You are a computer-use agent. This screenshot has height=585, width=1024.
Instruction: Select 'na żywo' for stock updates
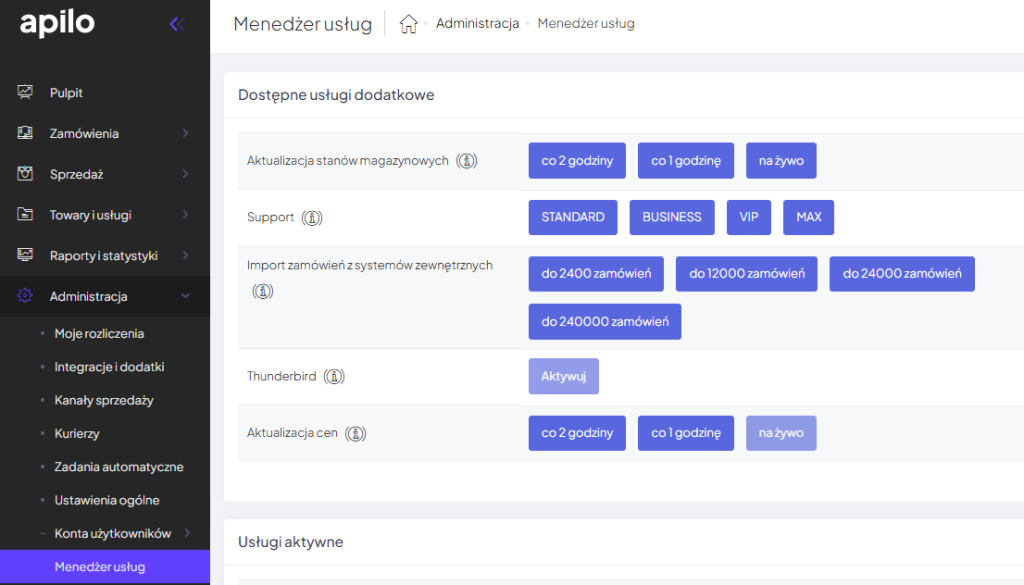(781, 161)
